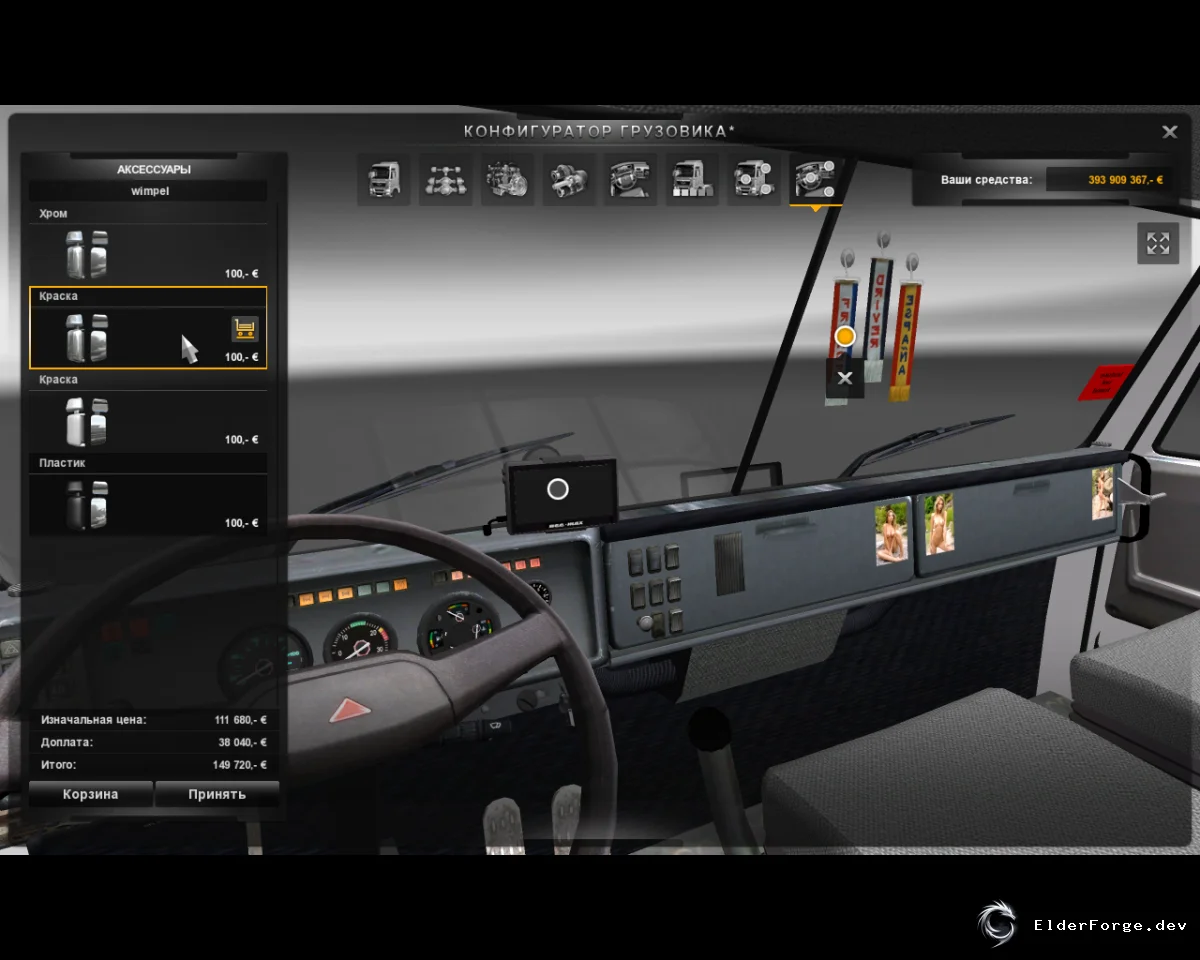This screenshot has width=1200, height=960.
Task: Open the Корзина cart
Action: [x=91, y=794]
